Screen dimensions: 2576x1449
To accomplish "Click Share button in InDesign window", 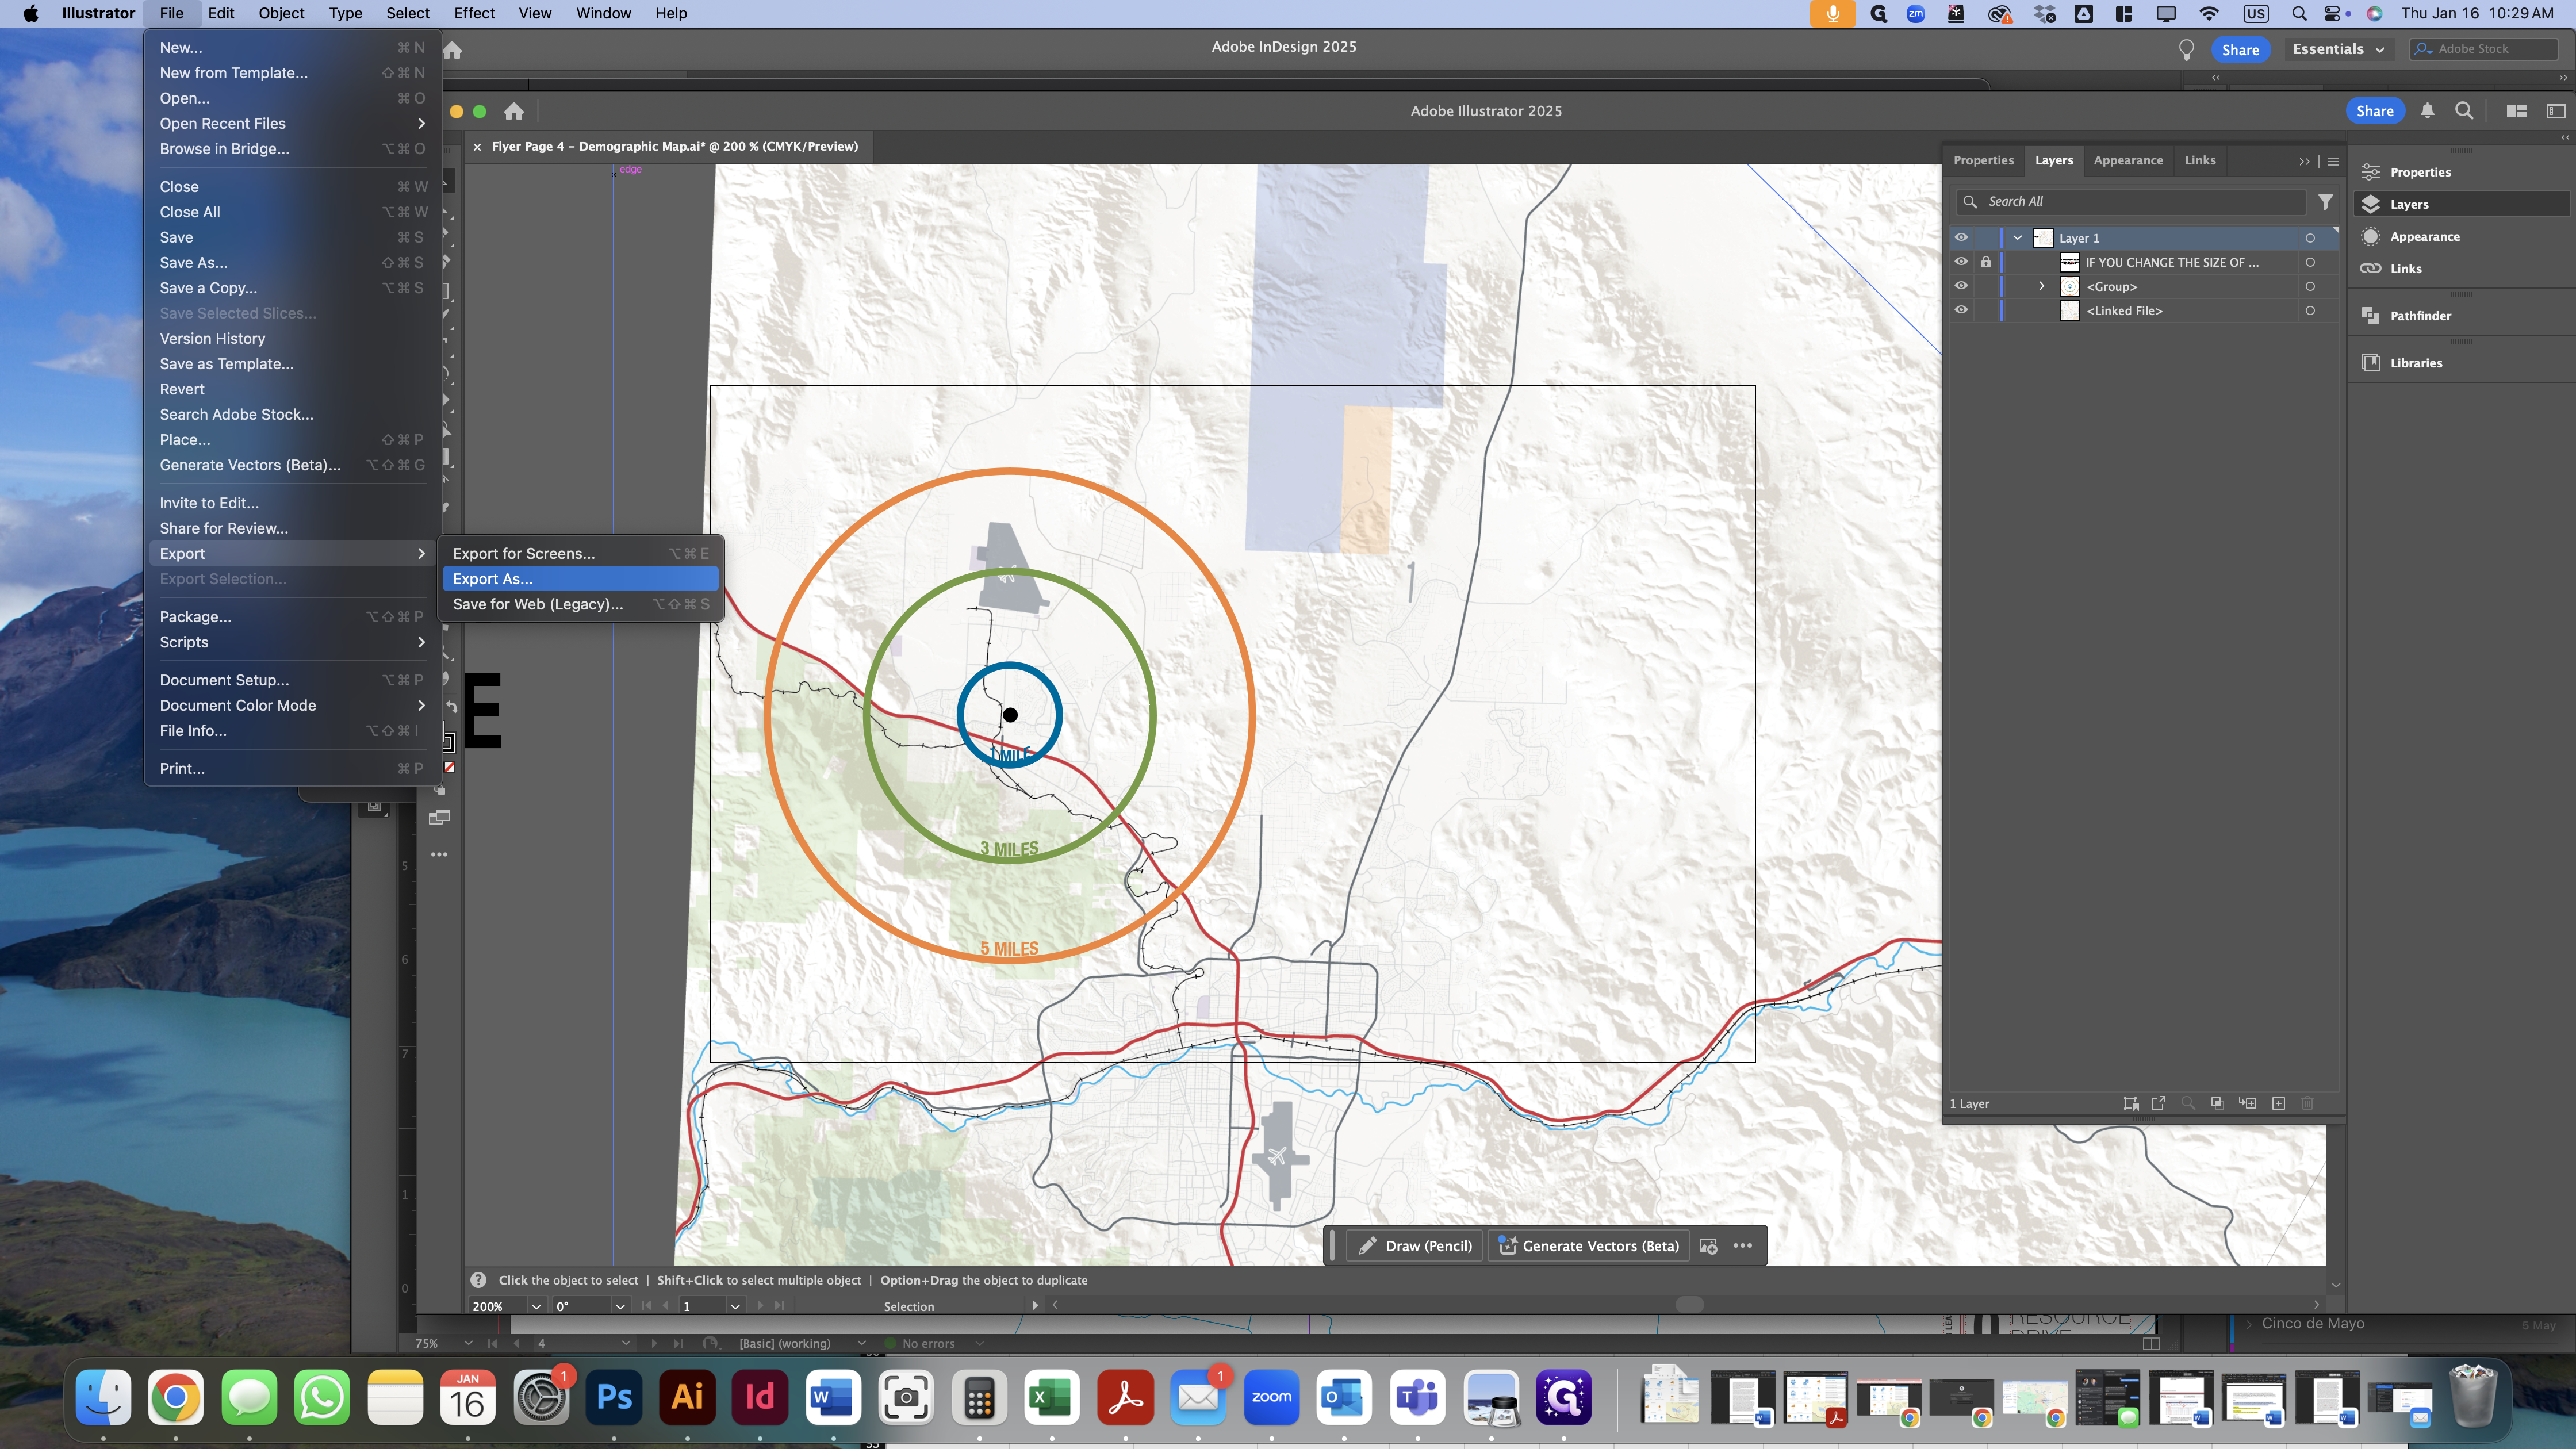I will click(2240, 49).
